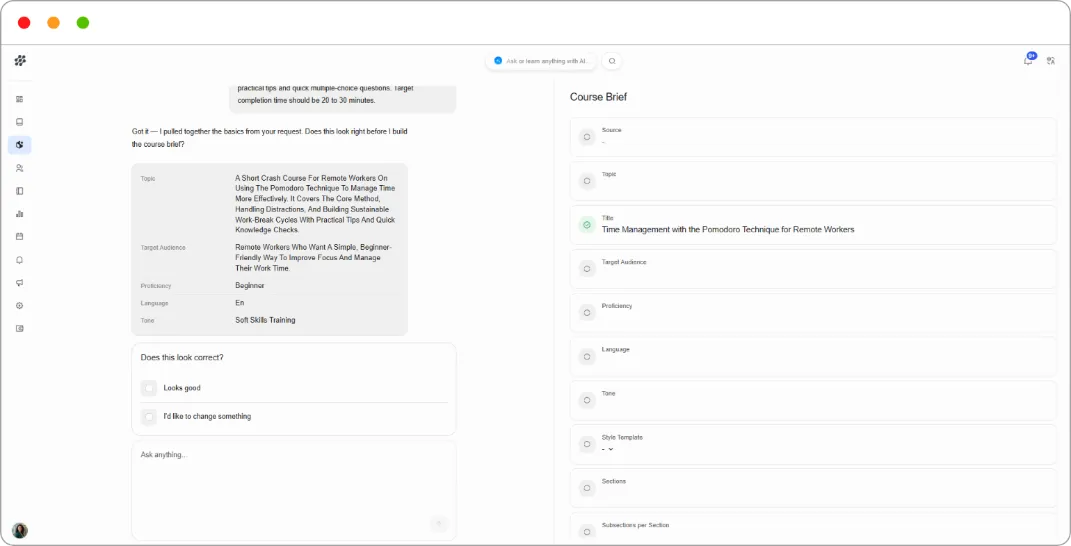
Task: Click the magnifier search button in header
Action: (x=612, y=61)
